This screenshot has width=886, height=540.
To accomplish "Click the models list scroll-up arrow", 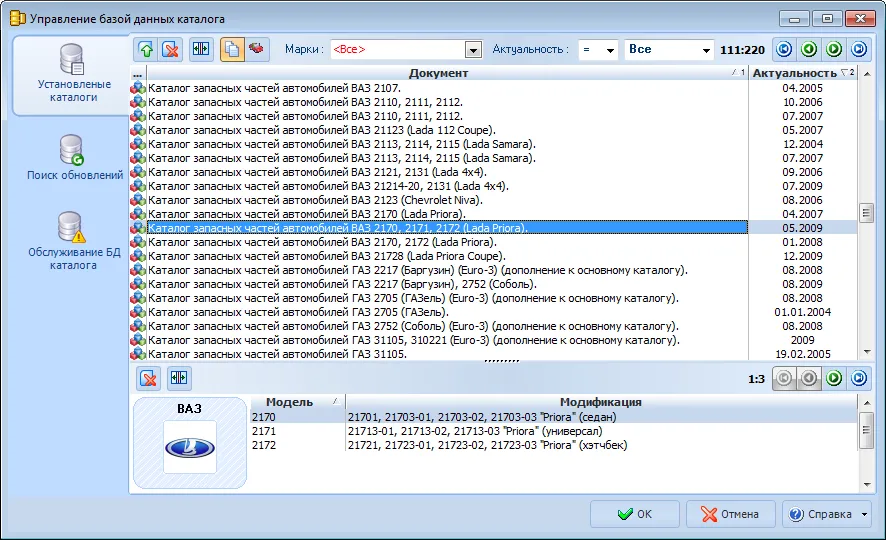I will pos(867,403).
